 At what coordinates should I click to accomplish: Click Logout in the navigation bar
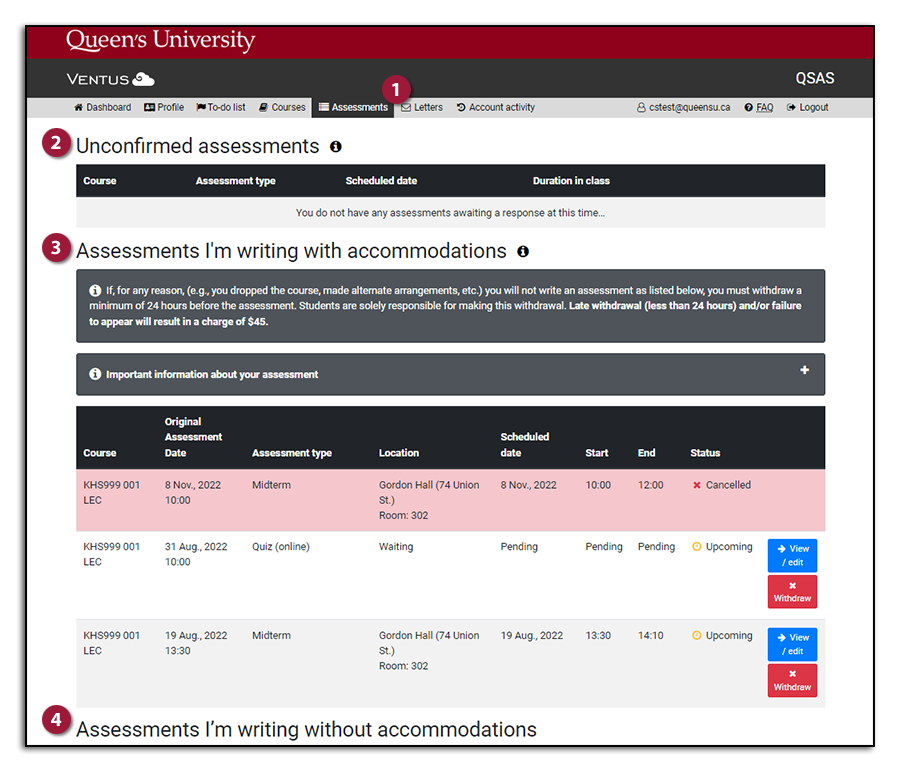(808, 108)
